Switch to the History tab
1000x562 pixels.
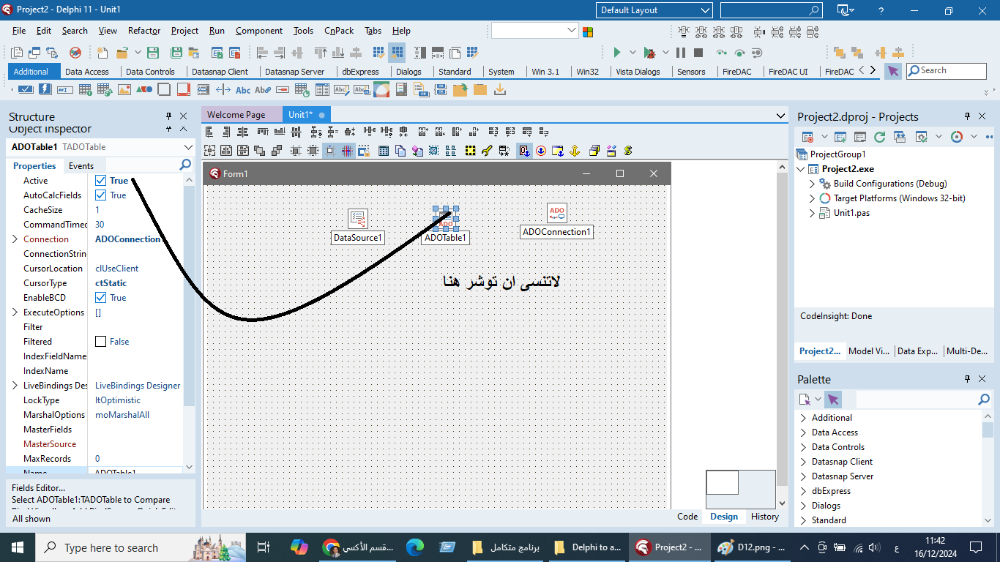764,517
